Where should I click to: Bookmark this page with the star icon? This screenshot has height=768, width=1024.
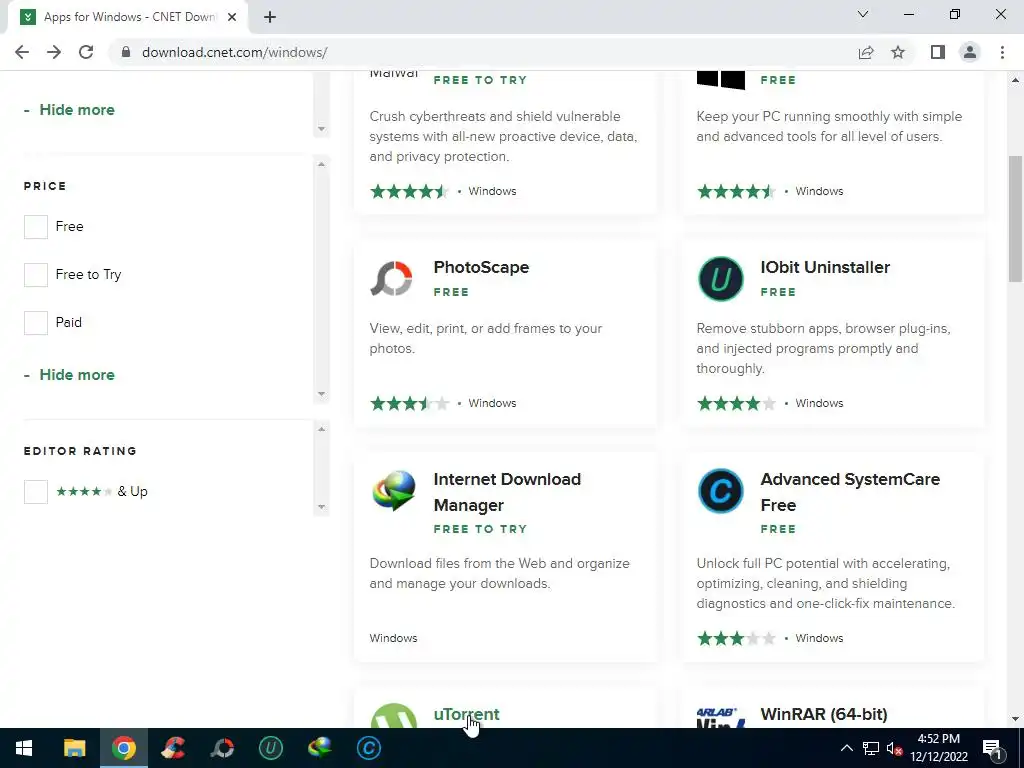point(898,52)
